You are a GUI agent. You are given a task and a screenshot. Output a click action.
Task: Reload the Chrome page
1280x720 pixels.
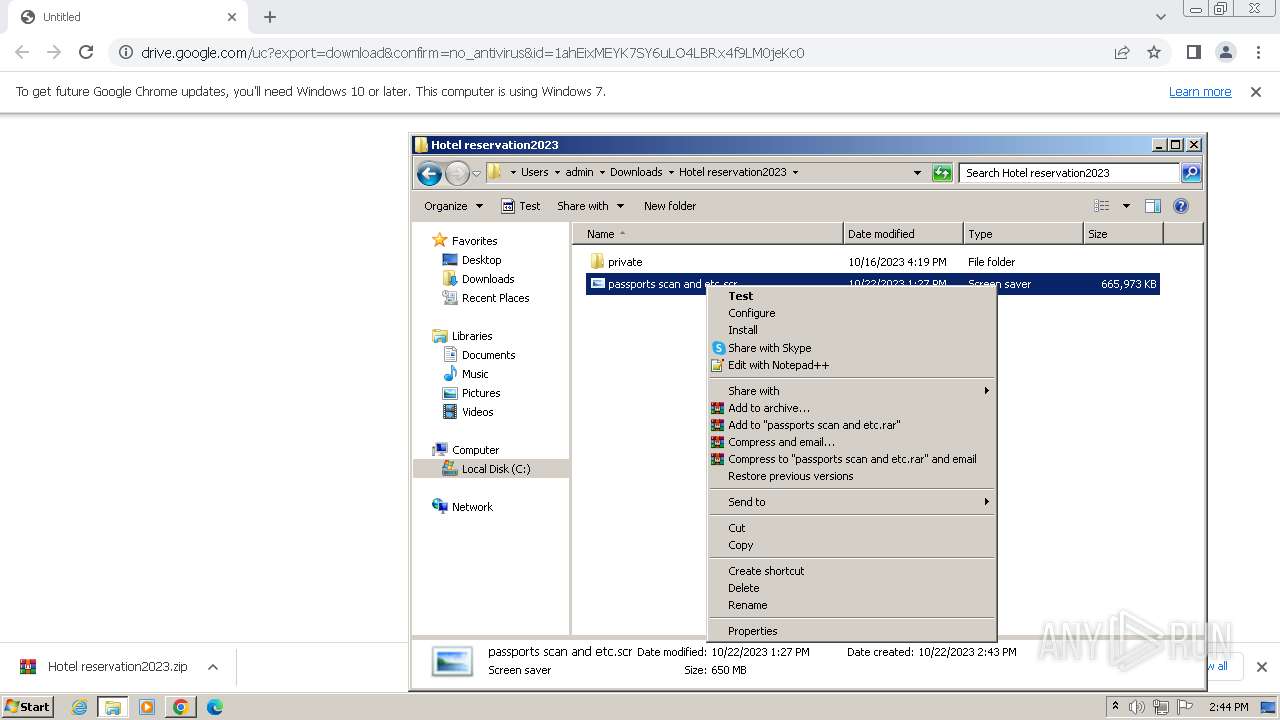pos(86,53)
